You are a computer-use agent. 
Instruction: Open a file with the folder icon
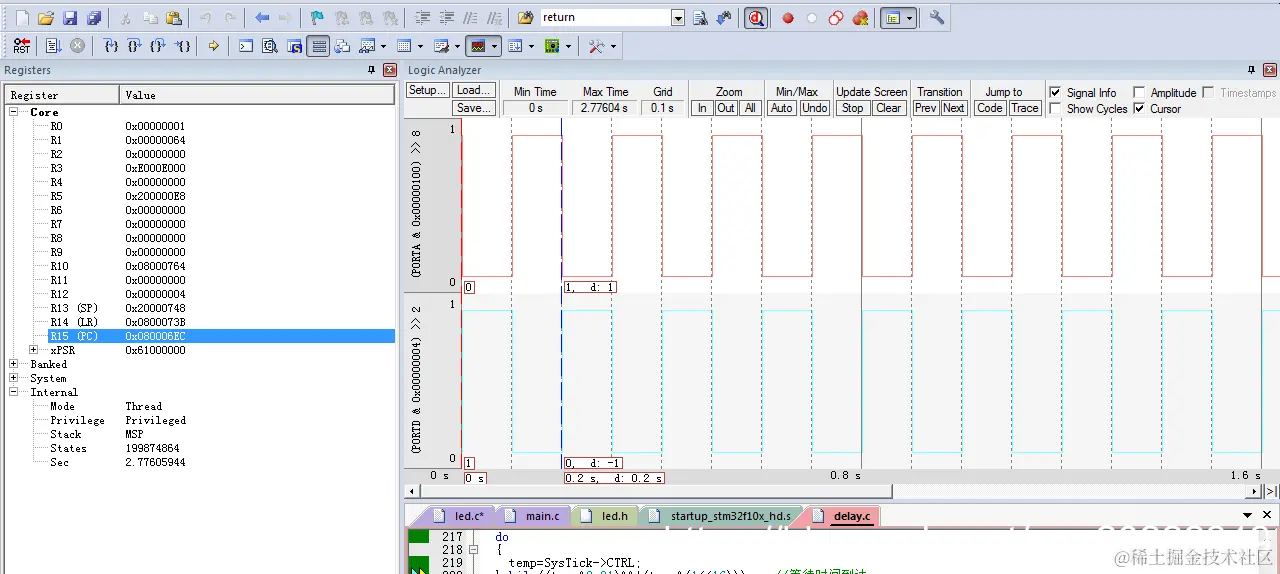(x=46, y=18)
